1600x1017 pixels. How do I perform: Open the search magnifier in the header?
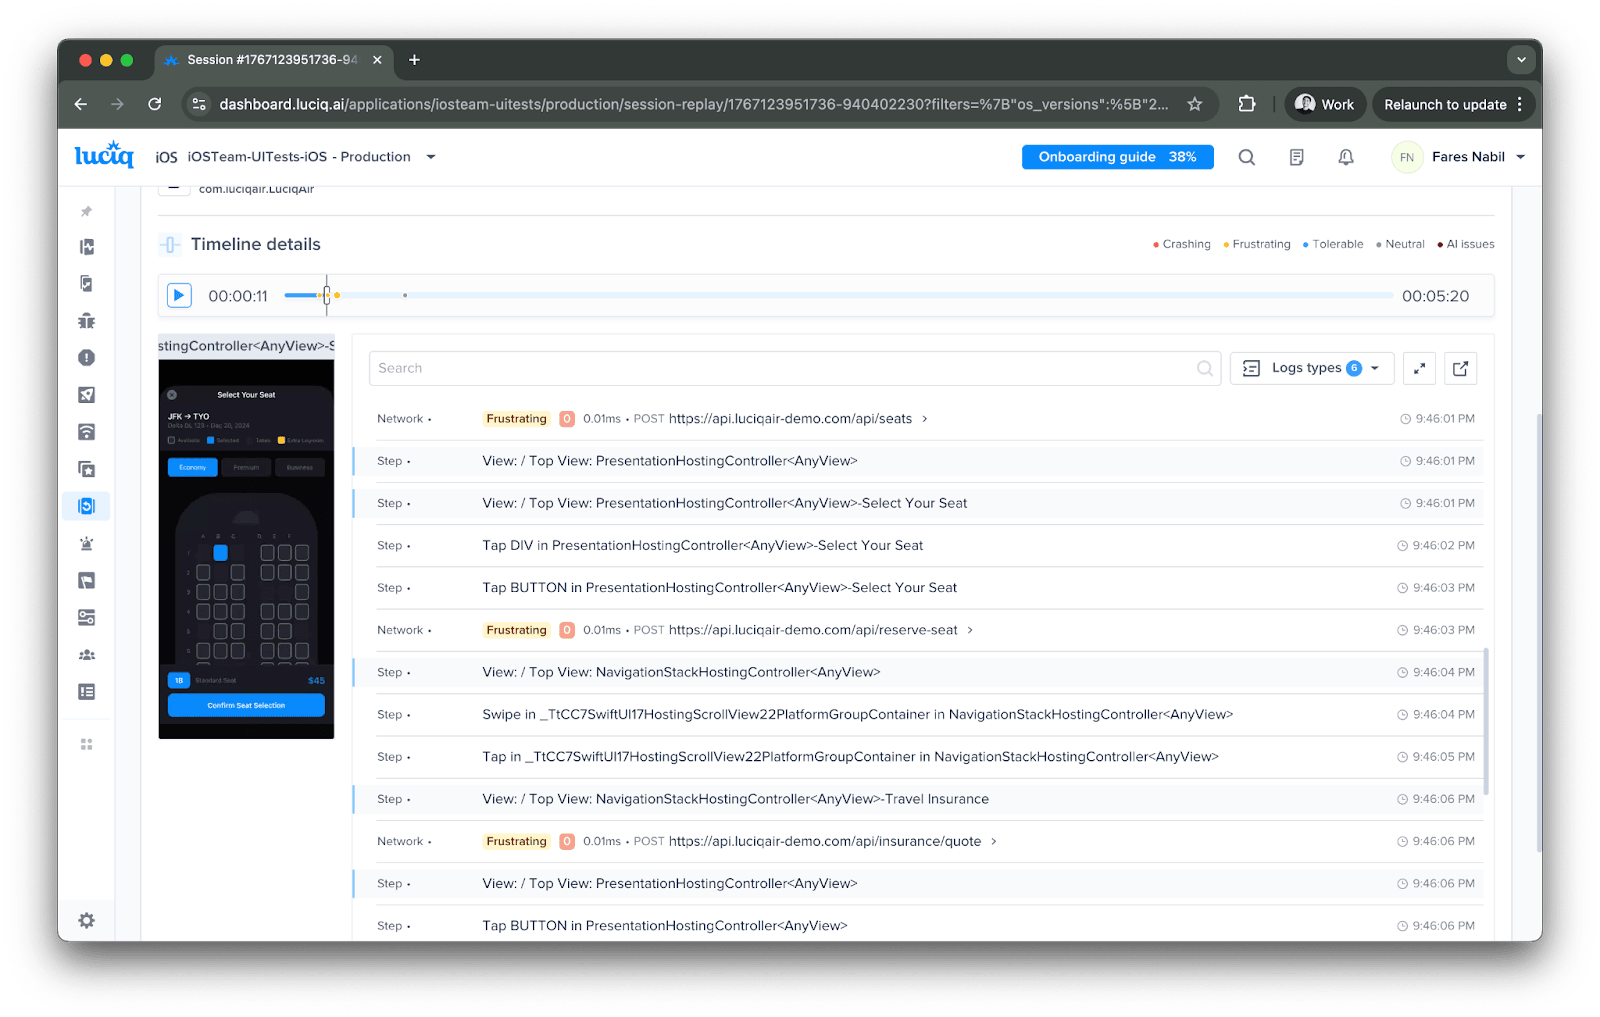pyautogui.click(x=1247, y=157)
